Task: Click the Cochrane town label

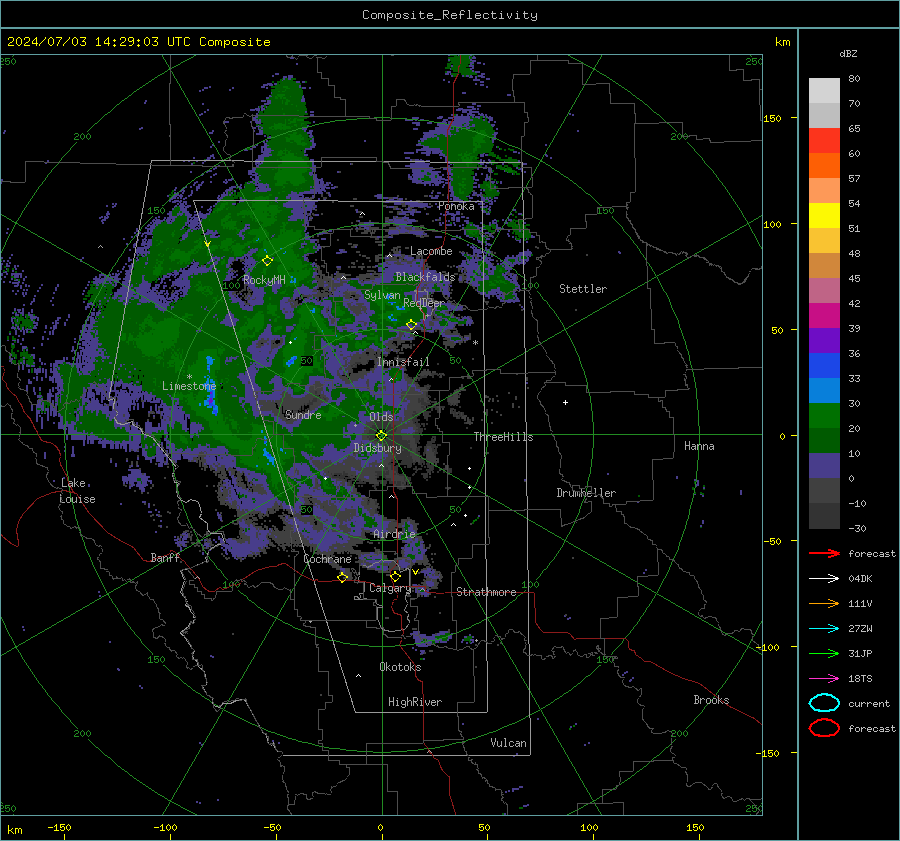Action: coord(327,559)
